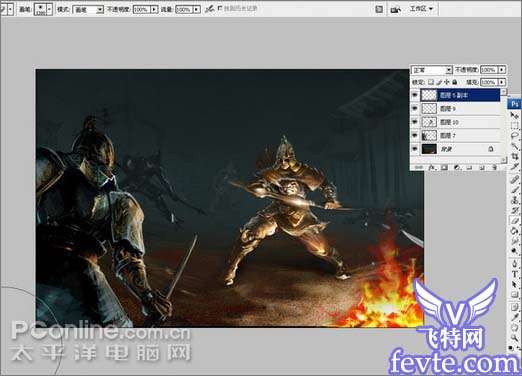
Task: Open layer fill slider arrow
Action: point(502,82)
